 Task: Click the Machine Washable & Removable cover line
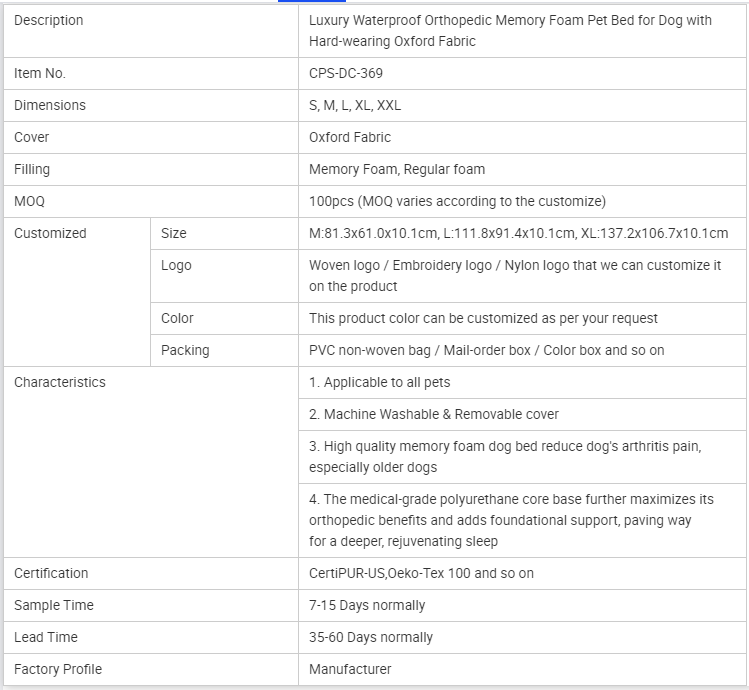click(434, 414)
